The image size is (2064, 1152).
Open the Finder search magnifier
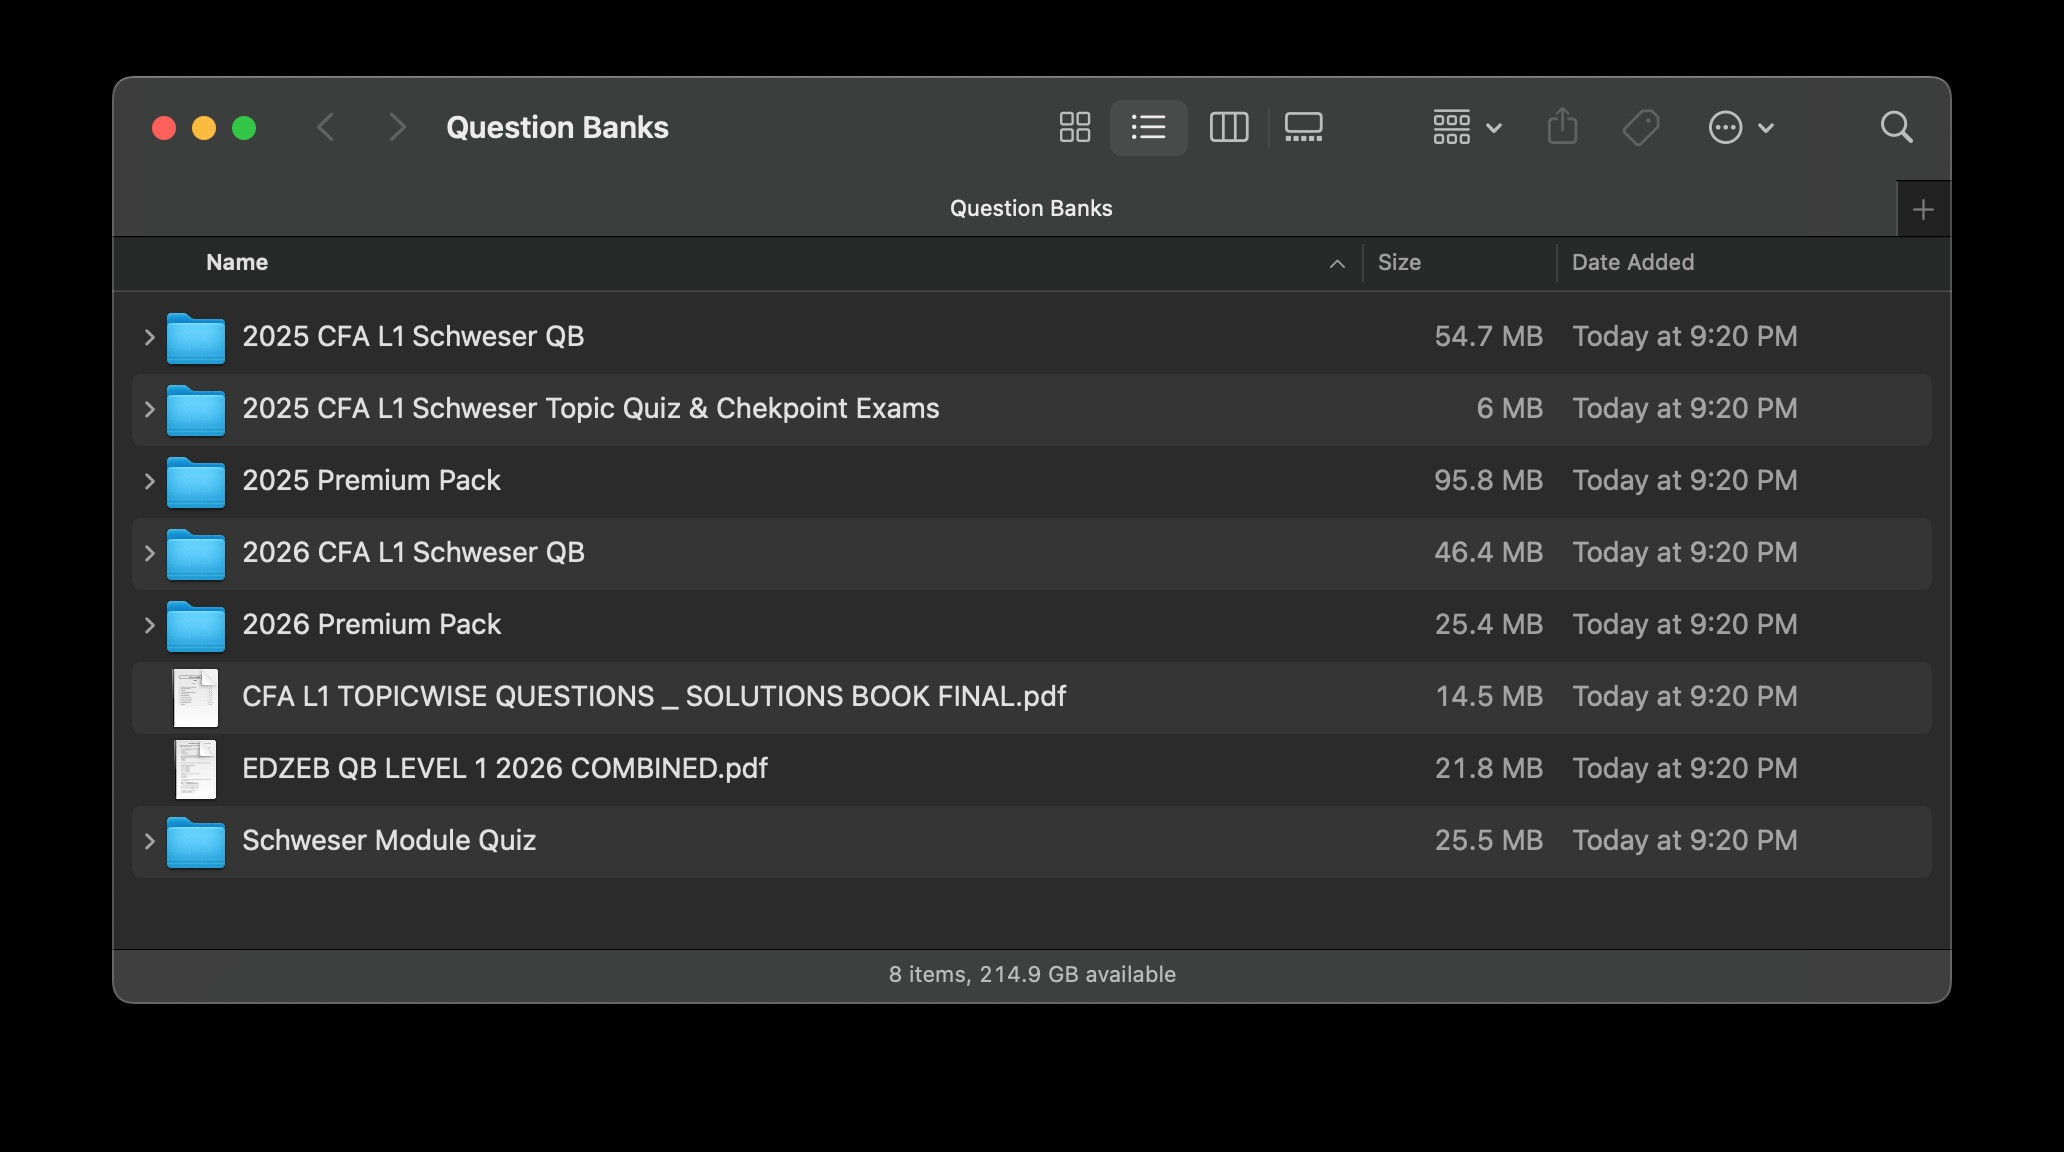coord(1896,127)
